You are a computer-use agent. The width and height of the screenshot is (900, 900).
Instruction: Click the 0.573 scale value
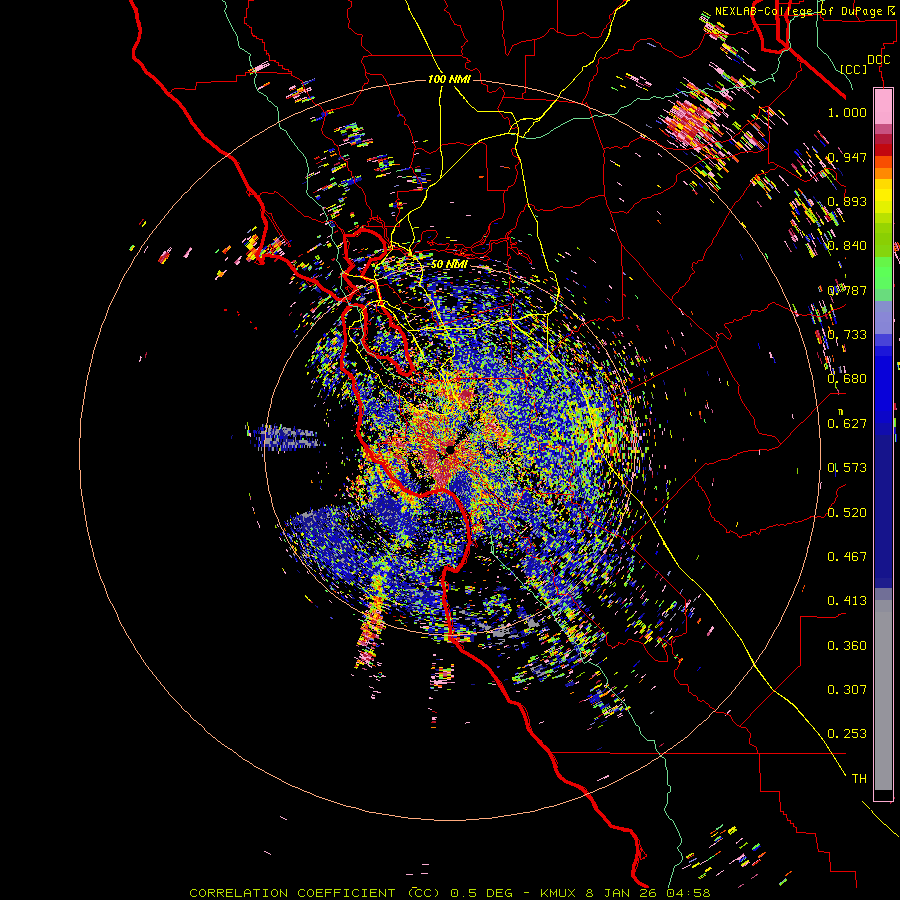(x=847, y=468)
